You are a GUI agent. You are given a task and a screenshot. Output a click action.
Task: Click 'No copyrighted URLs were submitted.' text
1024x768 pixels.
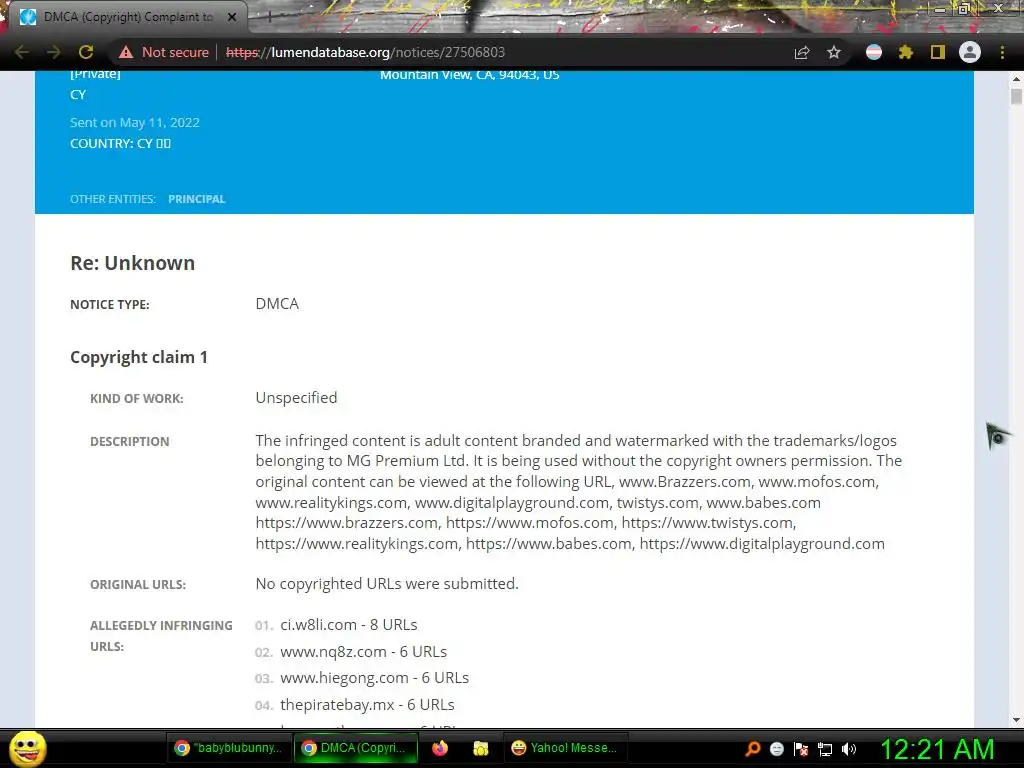click(x=387, y=584)
